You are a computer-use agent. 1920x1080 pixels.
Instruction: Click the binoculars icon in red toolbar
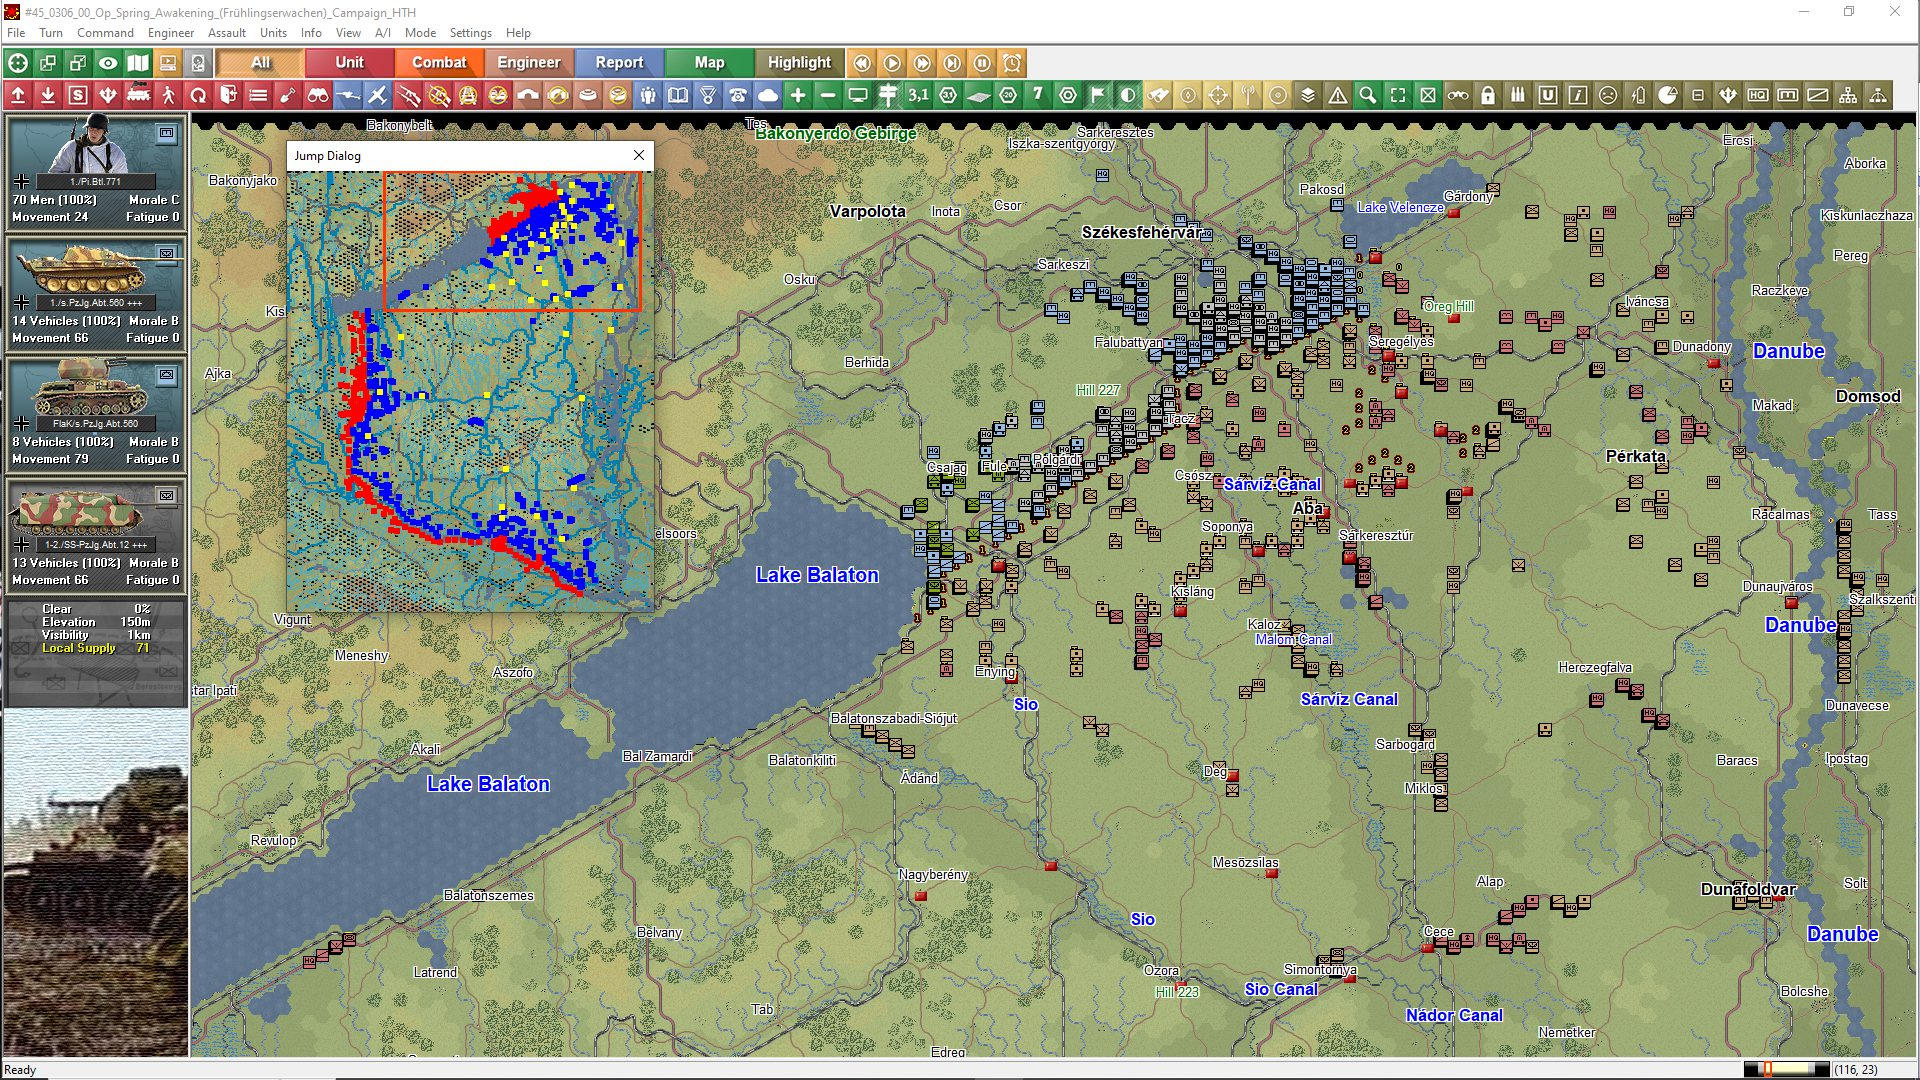pyautogui.click(x=318, y=96)
